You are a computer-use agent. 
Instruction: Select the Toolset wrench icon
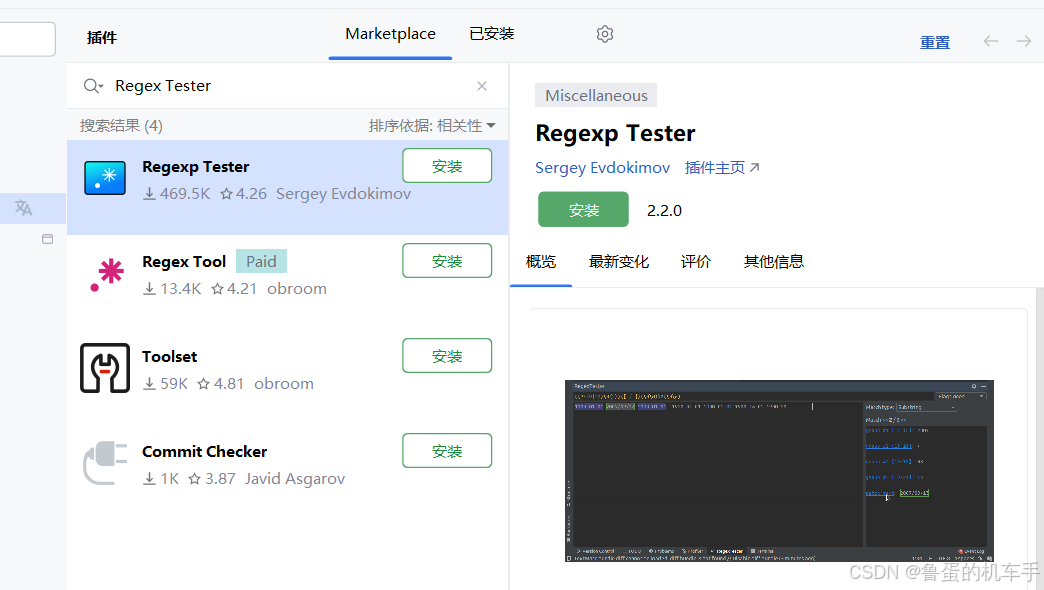point(105,368)
